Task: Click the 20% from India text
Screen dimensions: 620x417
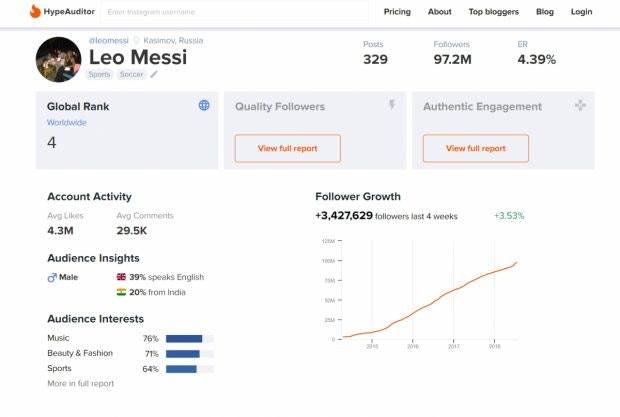Action: (x=157, y=292)
